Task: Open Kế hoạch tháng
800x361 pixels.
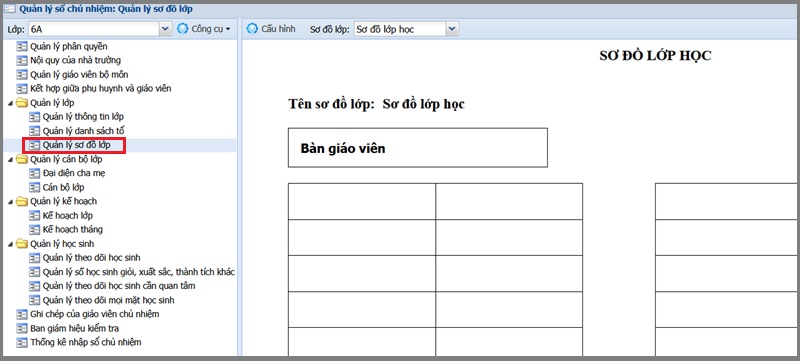Action: [x=73, y=229]
